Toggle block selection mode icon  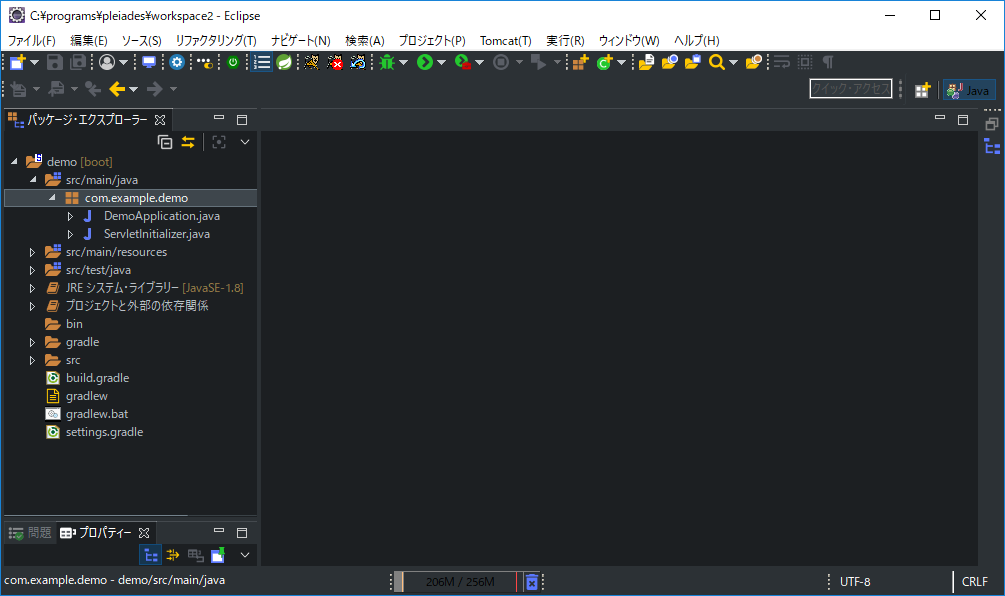coord(805,62)
